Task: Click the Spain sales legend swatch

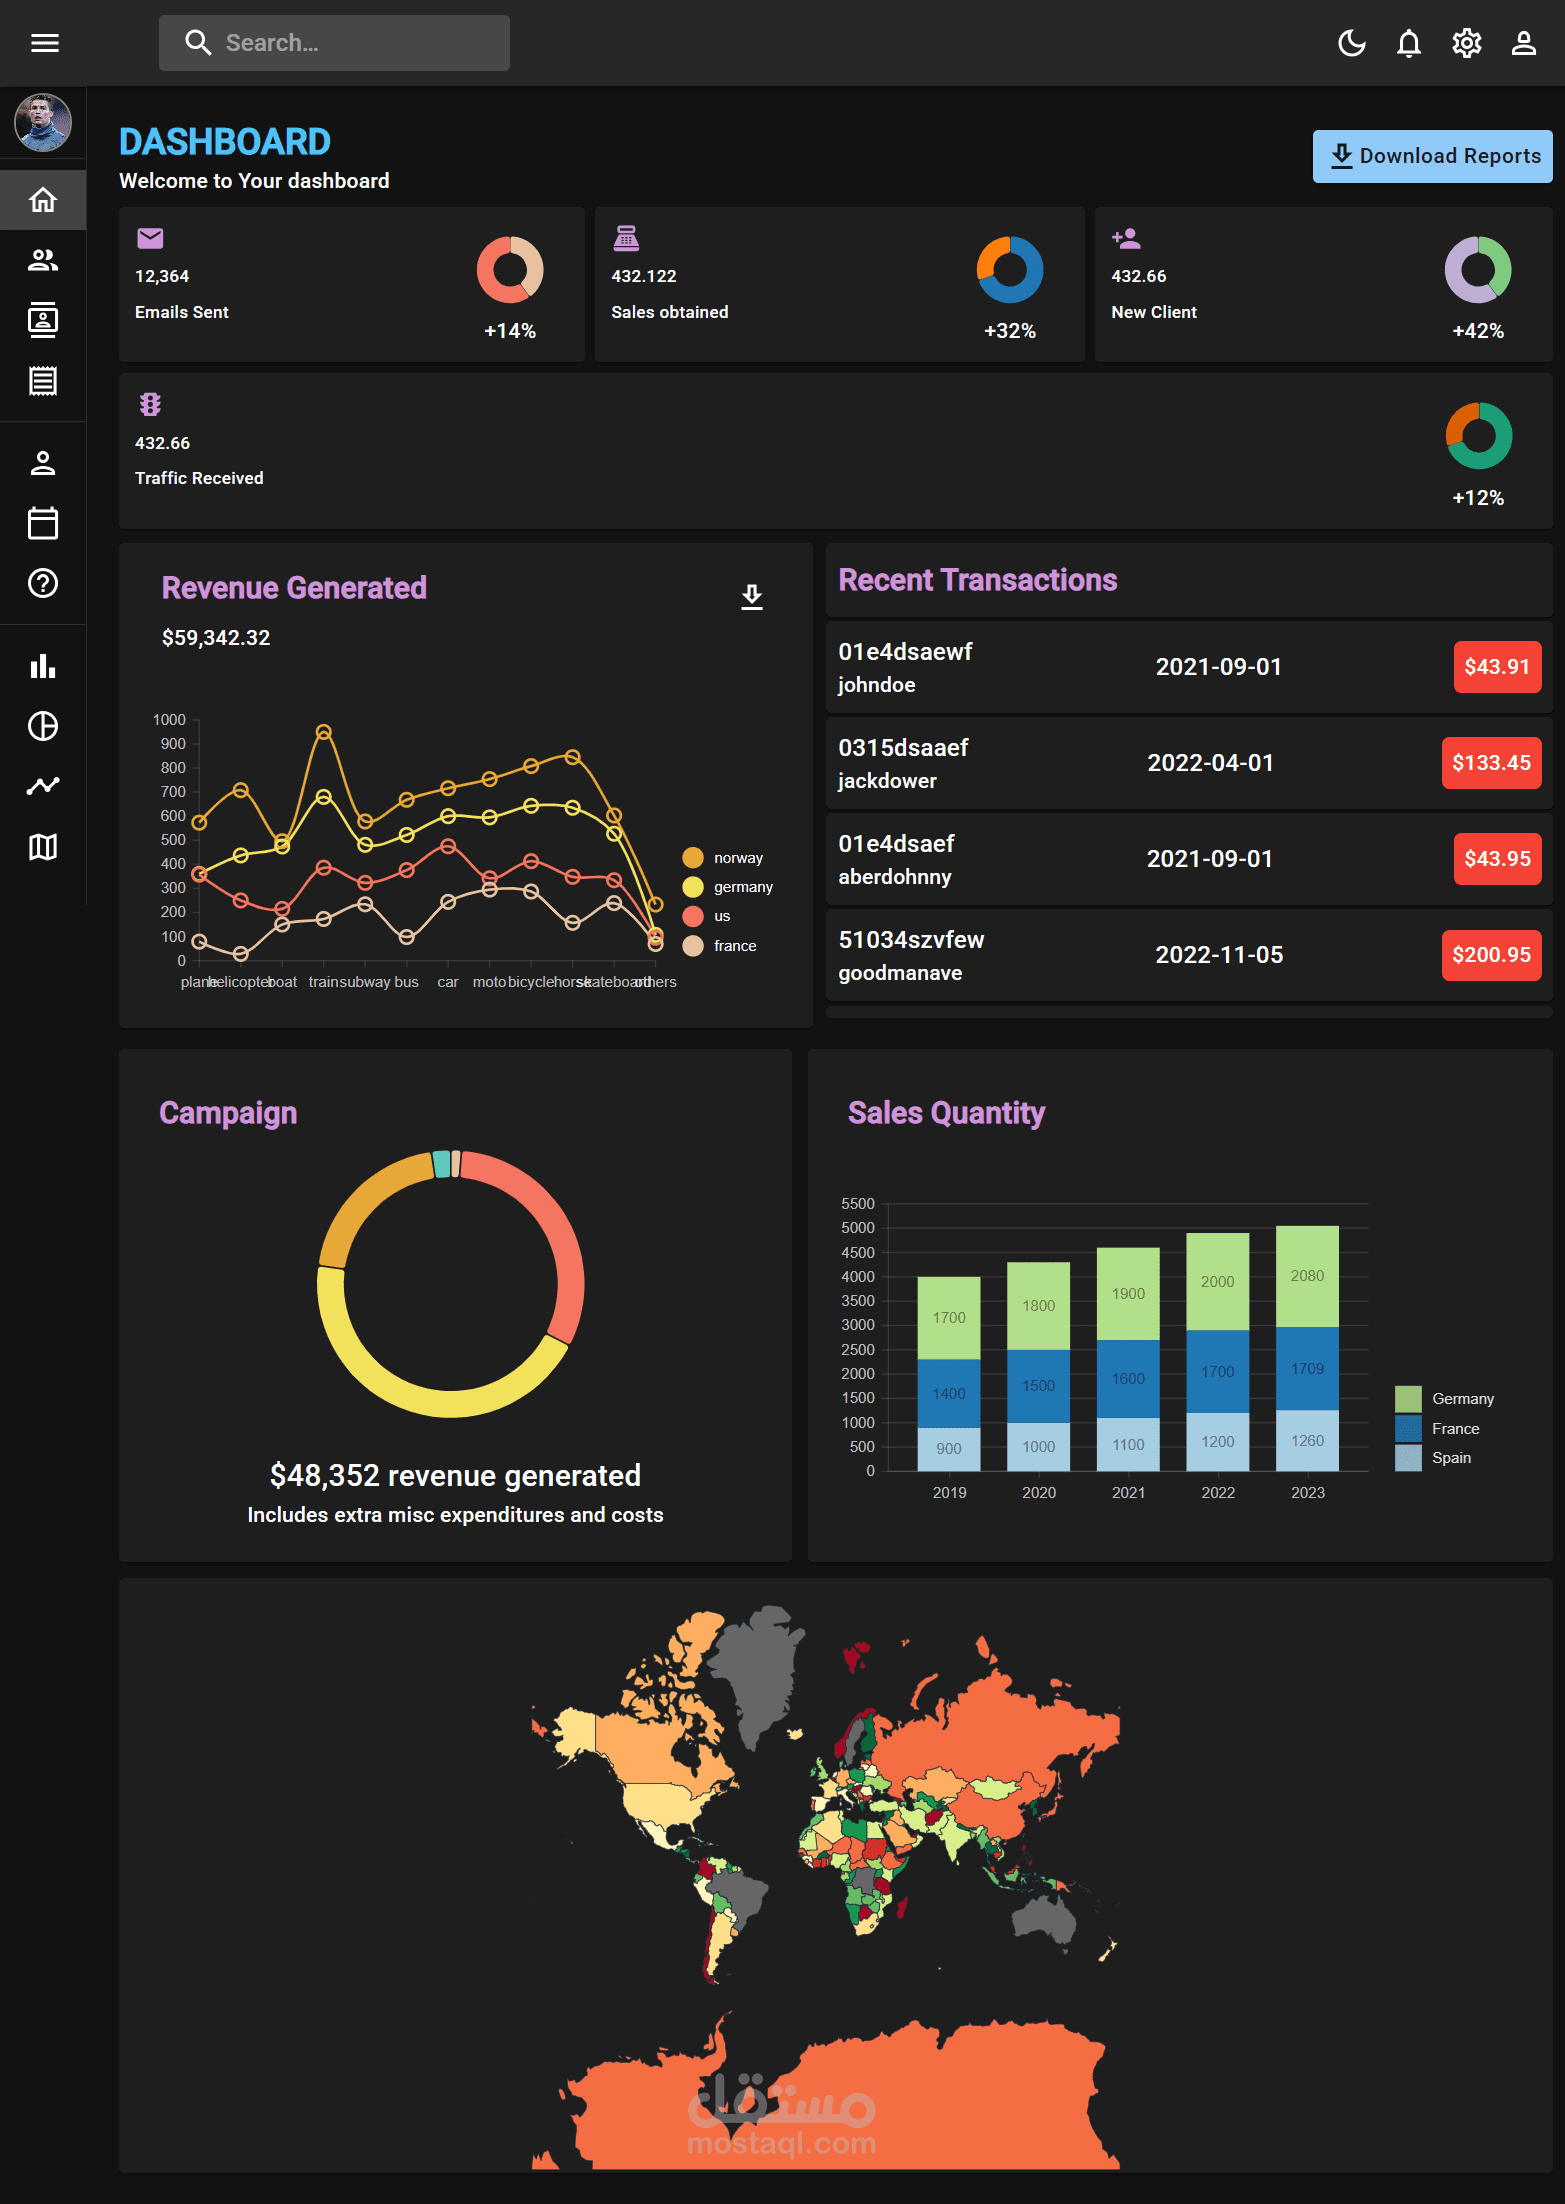Action: [x=1408, y=1458]
